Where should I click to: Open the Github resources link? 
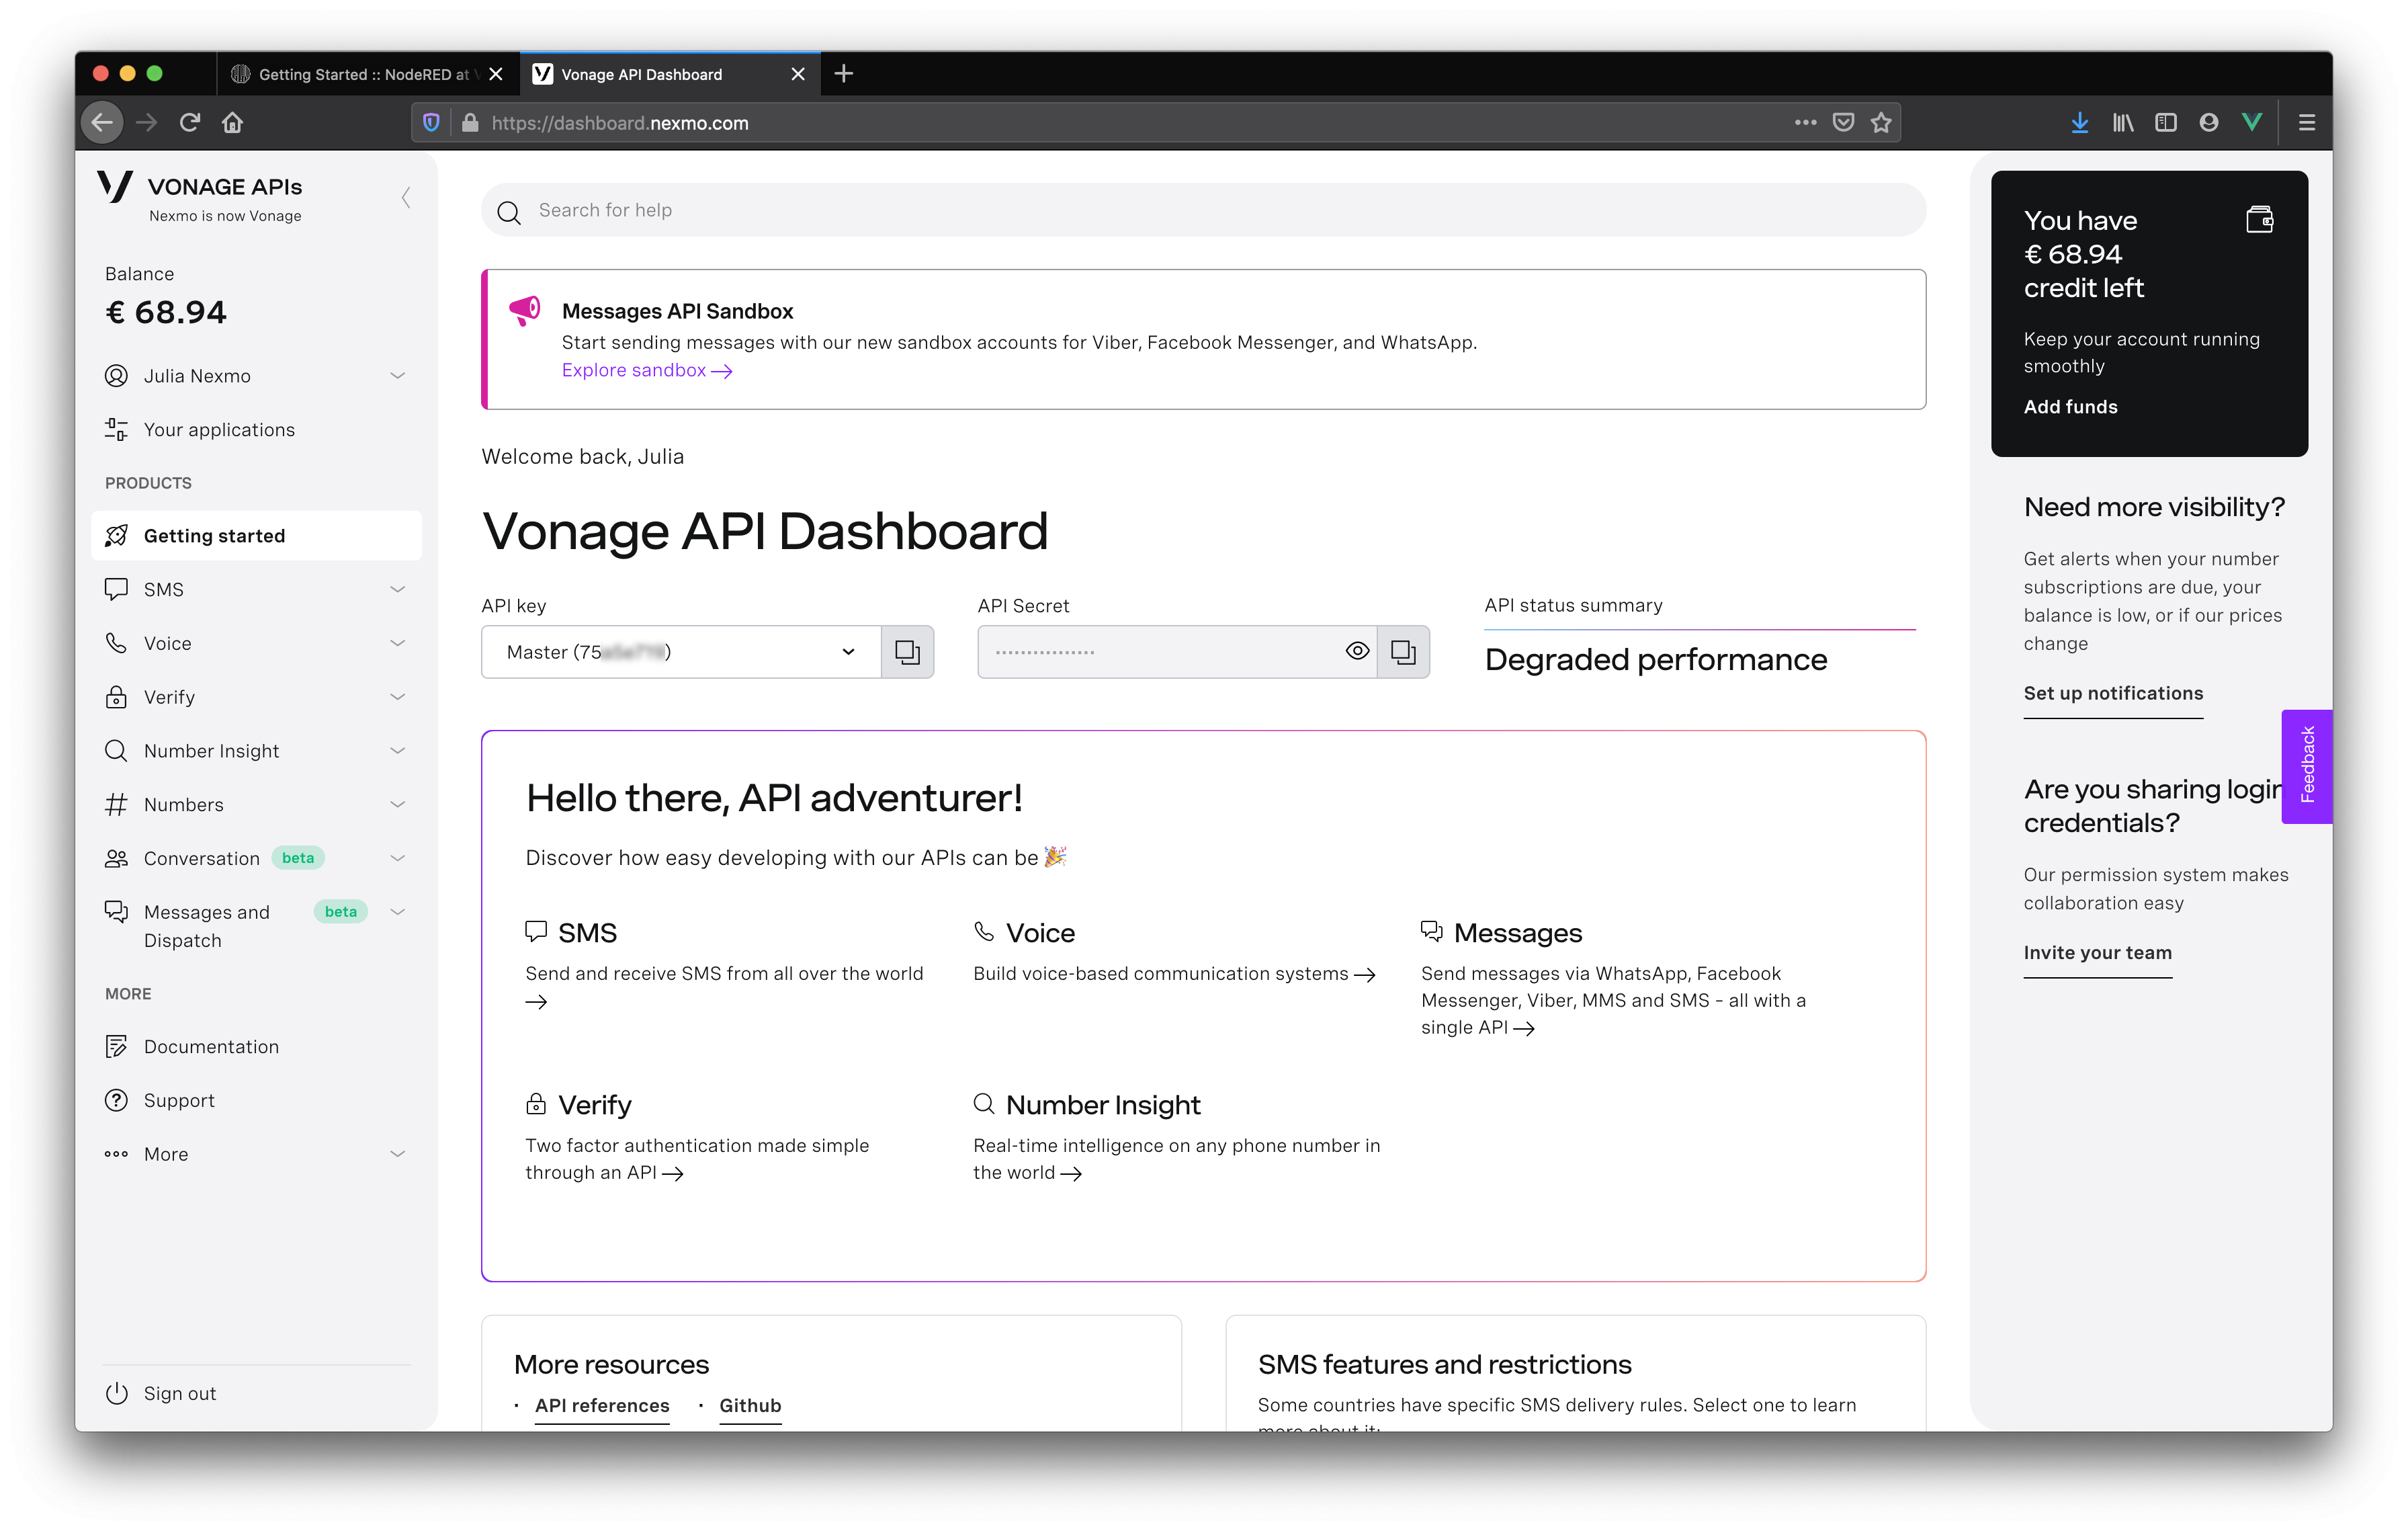[750, 1406]
